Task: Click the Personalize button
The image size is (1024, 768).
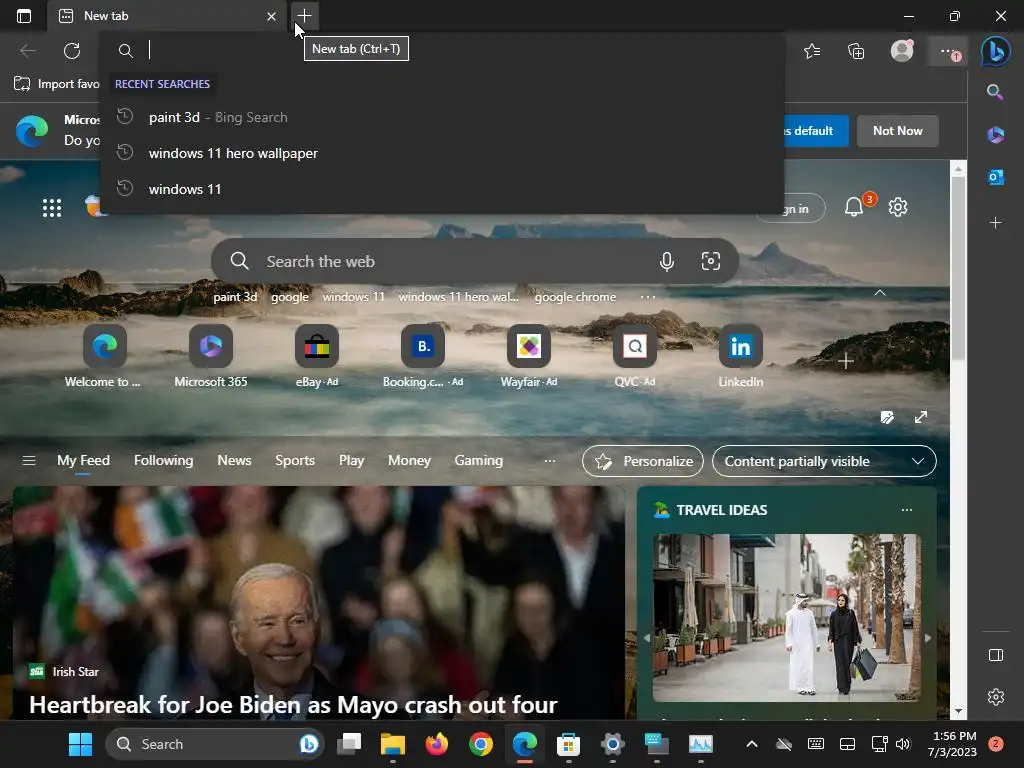Action: 643,461
